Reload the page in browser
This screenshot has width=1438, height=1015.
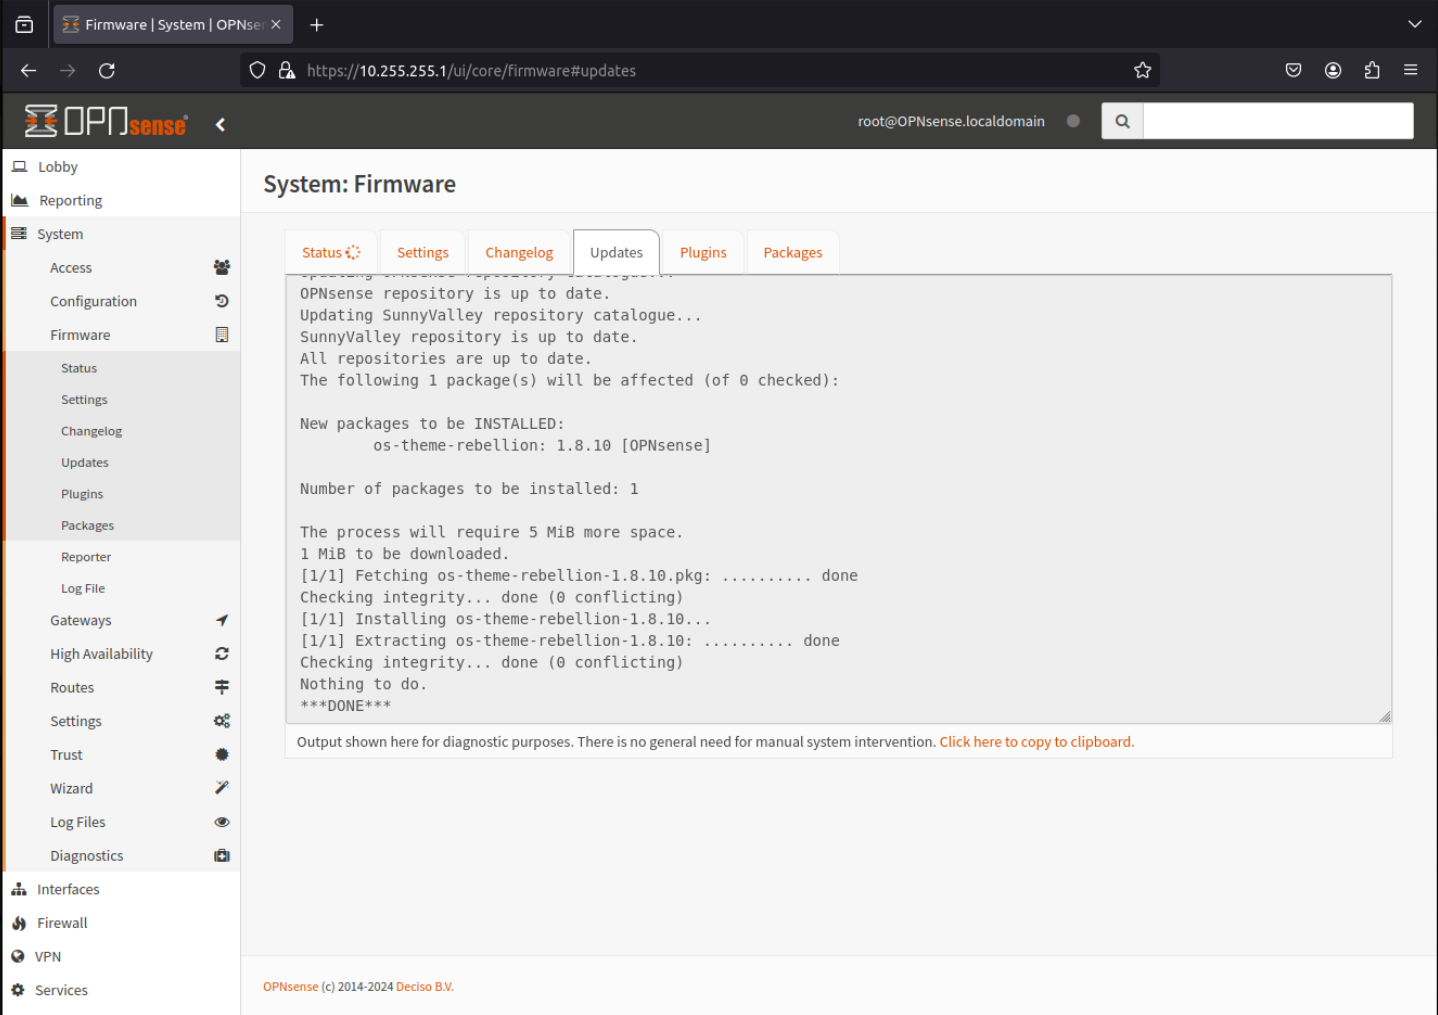[107, 70]
